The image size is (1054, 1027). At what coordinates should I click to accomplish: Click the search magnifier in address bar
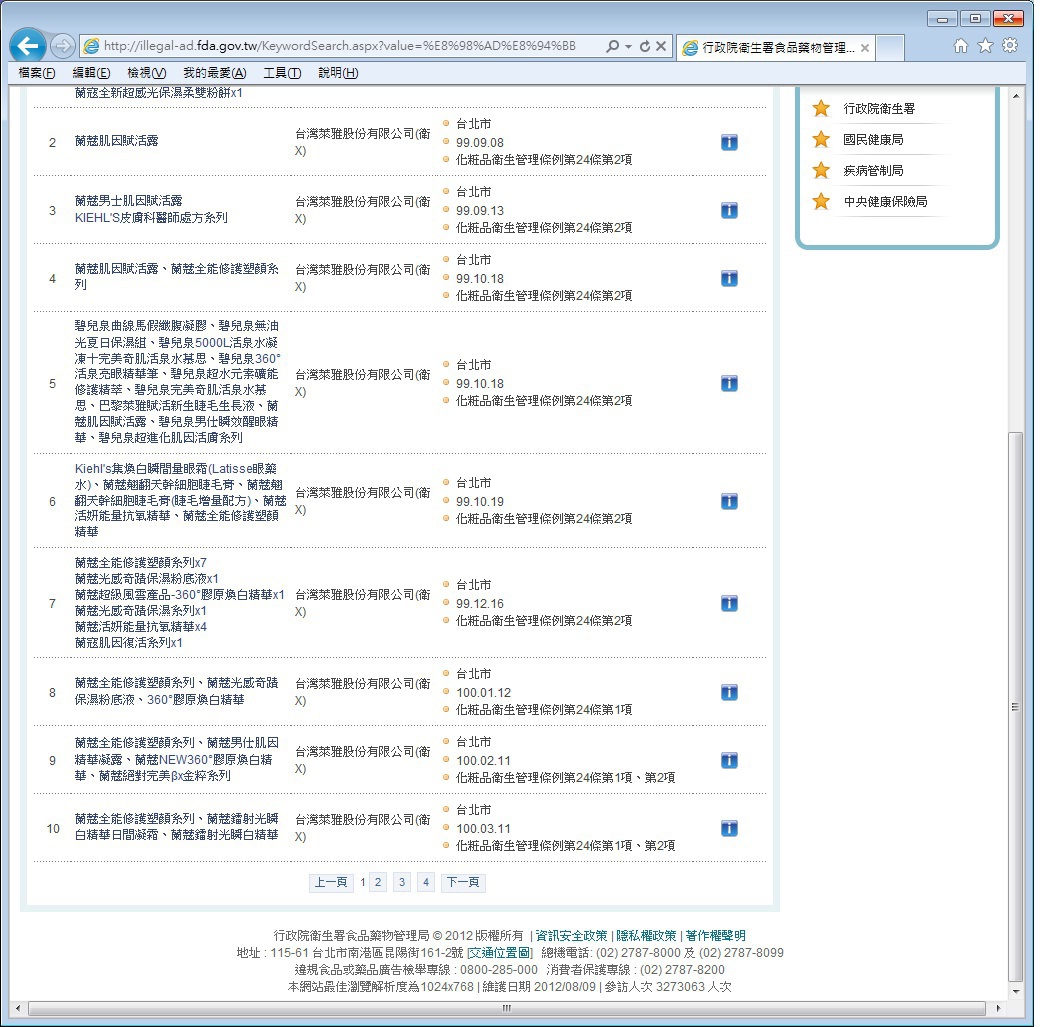(612, 46)
